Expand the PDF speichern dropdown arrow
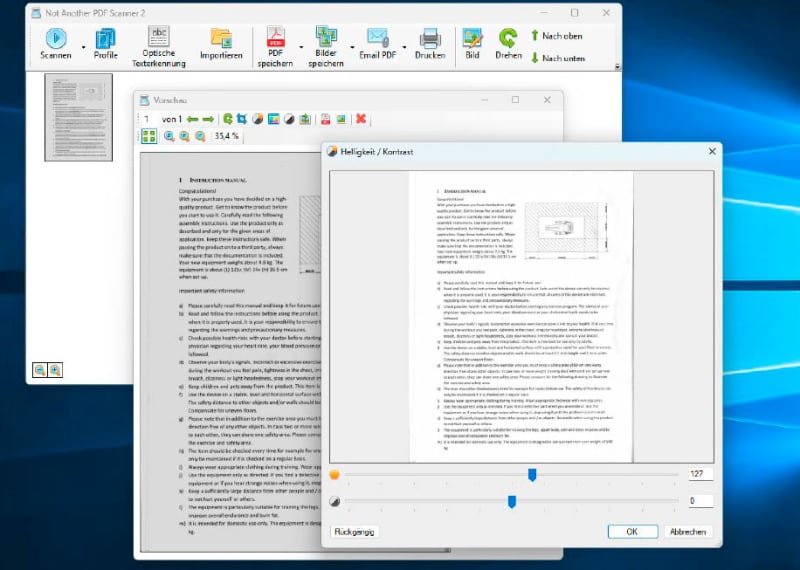Viewport: 800px width, 570px height. coord(301,47)
